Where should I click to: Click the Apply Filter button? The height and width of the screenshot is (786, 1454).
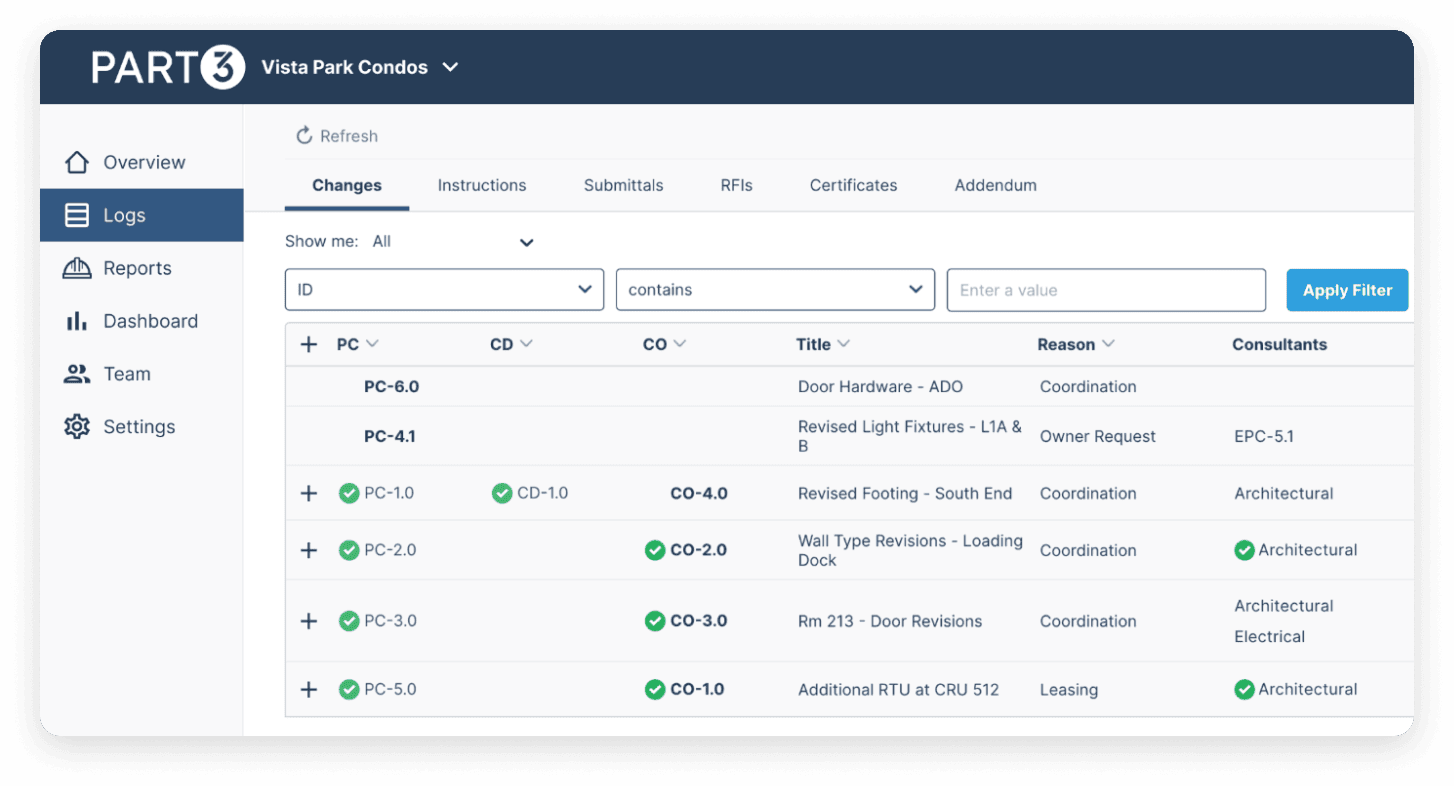tap(1347, 290)
